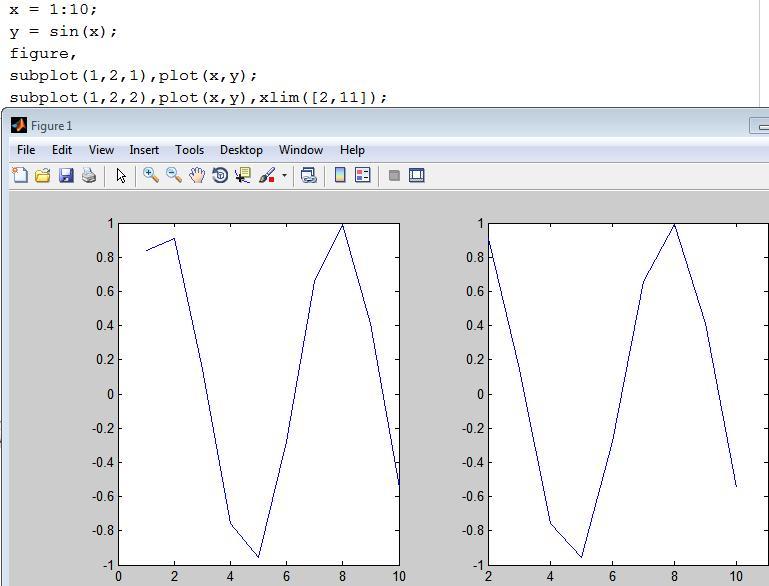Click the x-axis label 10 of right plot
769x586 pixels.
click(x=736, y=576)
